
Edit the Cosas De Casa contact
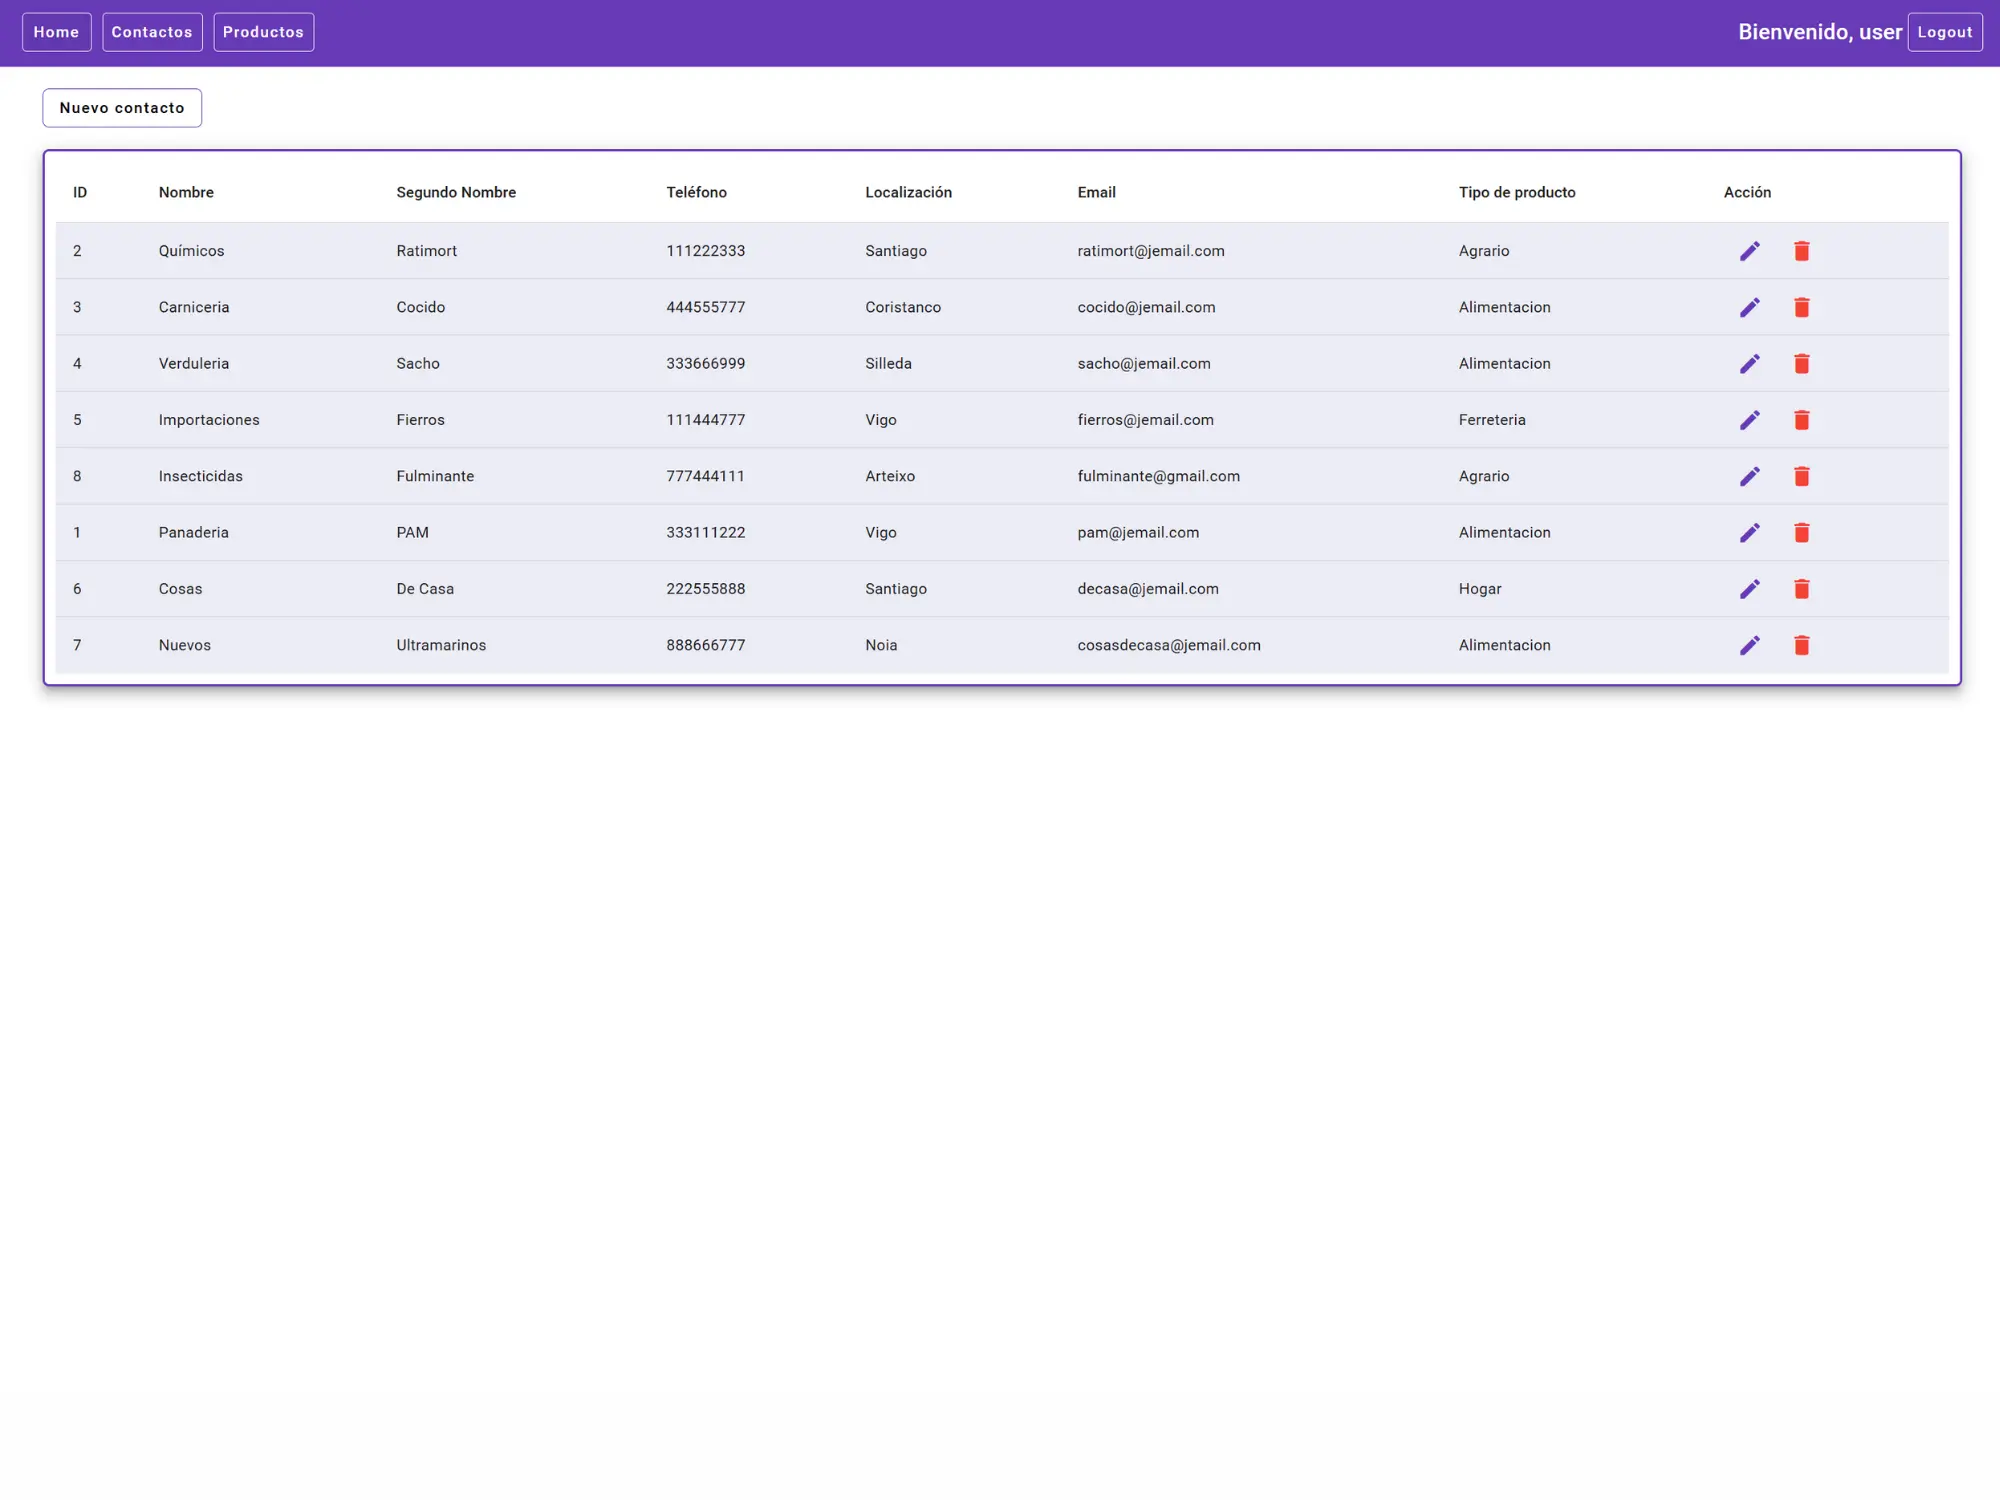(x=1749, y=589)
